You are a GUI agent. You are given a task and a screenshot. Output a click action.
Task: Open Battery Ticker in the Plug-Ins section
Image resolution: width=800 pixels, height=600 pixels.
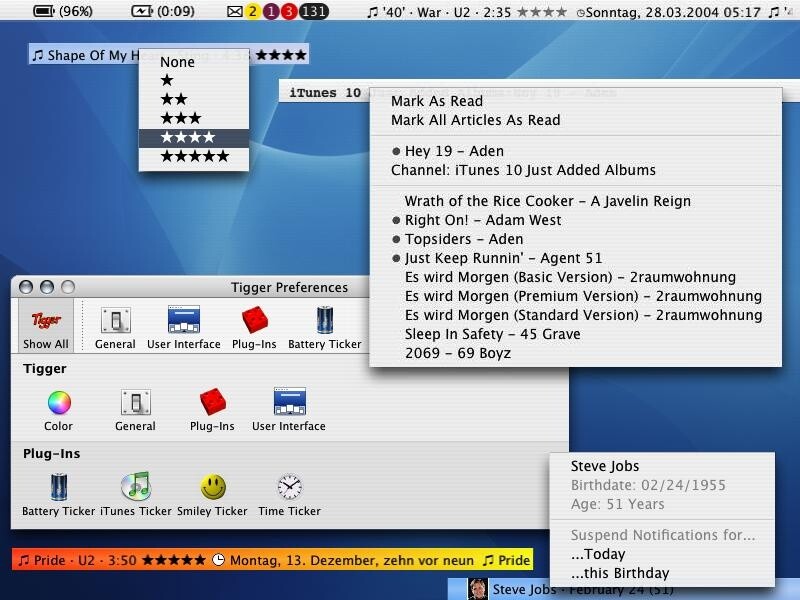click(x=58, y=488)
